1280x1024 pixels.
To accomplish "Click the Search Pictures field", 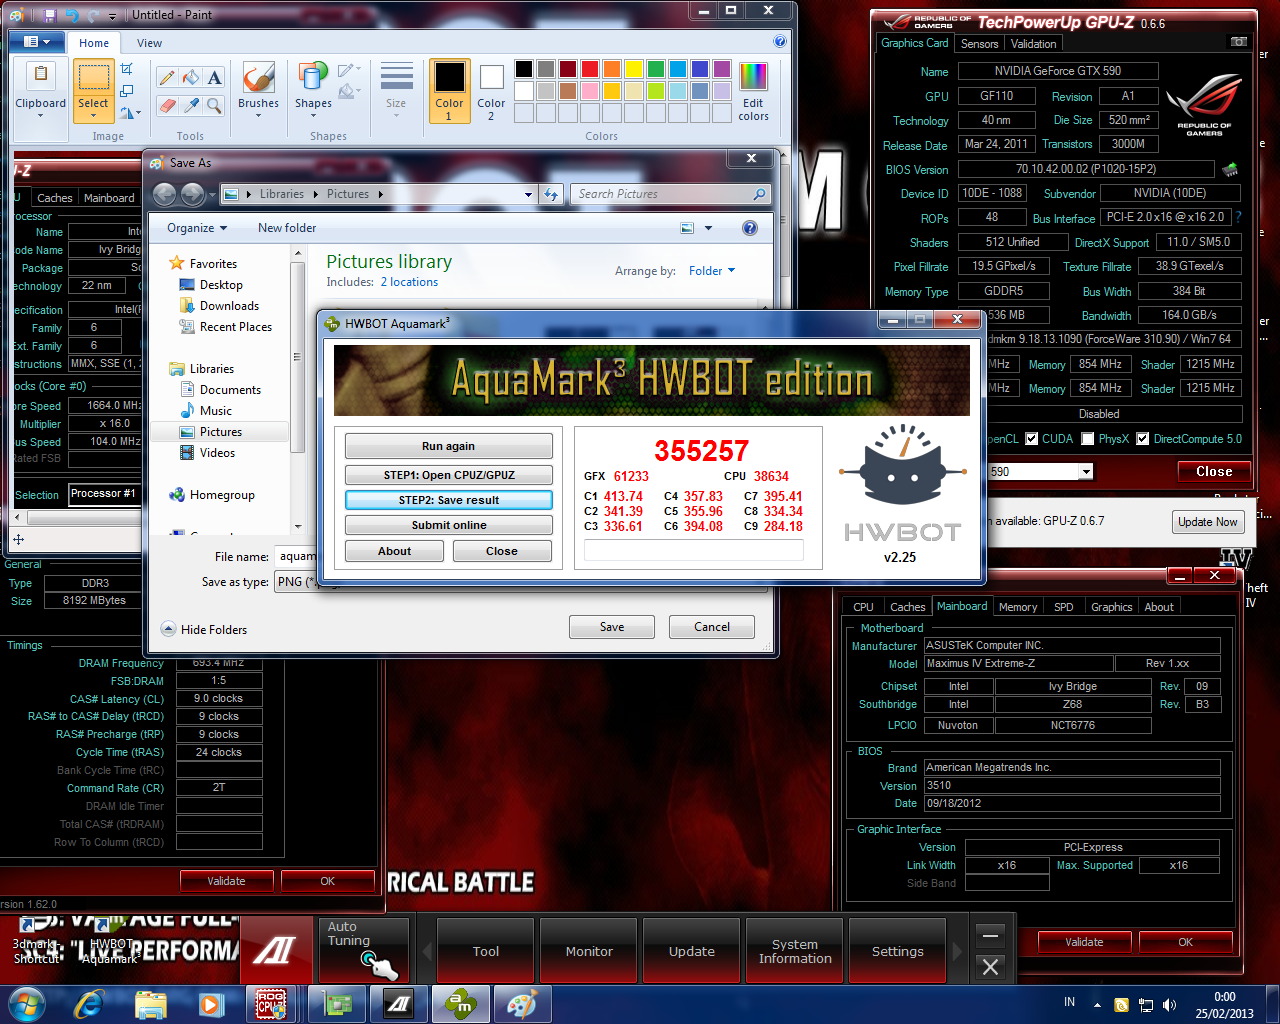I will 670,194.
